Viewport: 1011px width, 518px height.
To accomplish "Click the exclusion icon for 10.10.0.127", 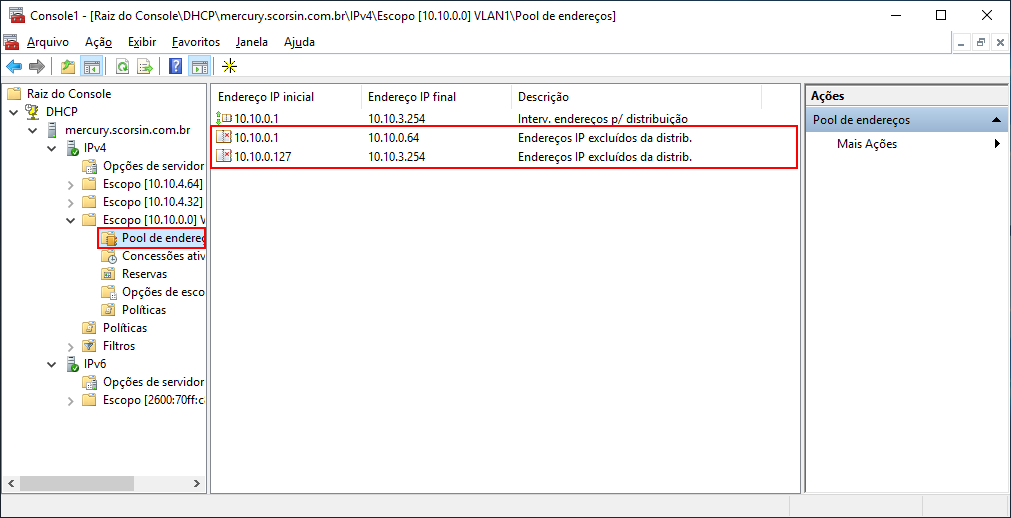I will (x=224, y=156).
